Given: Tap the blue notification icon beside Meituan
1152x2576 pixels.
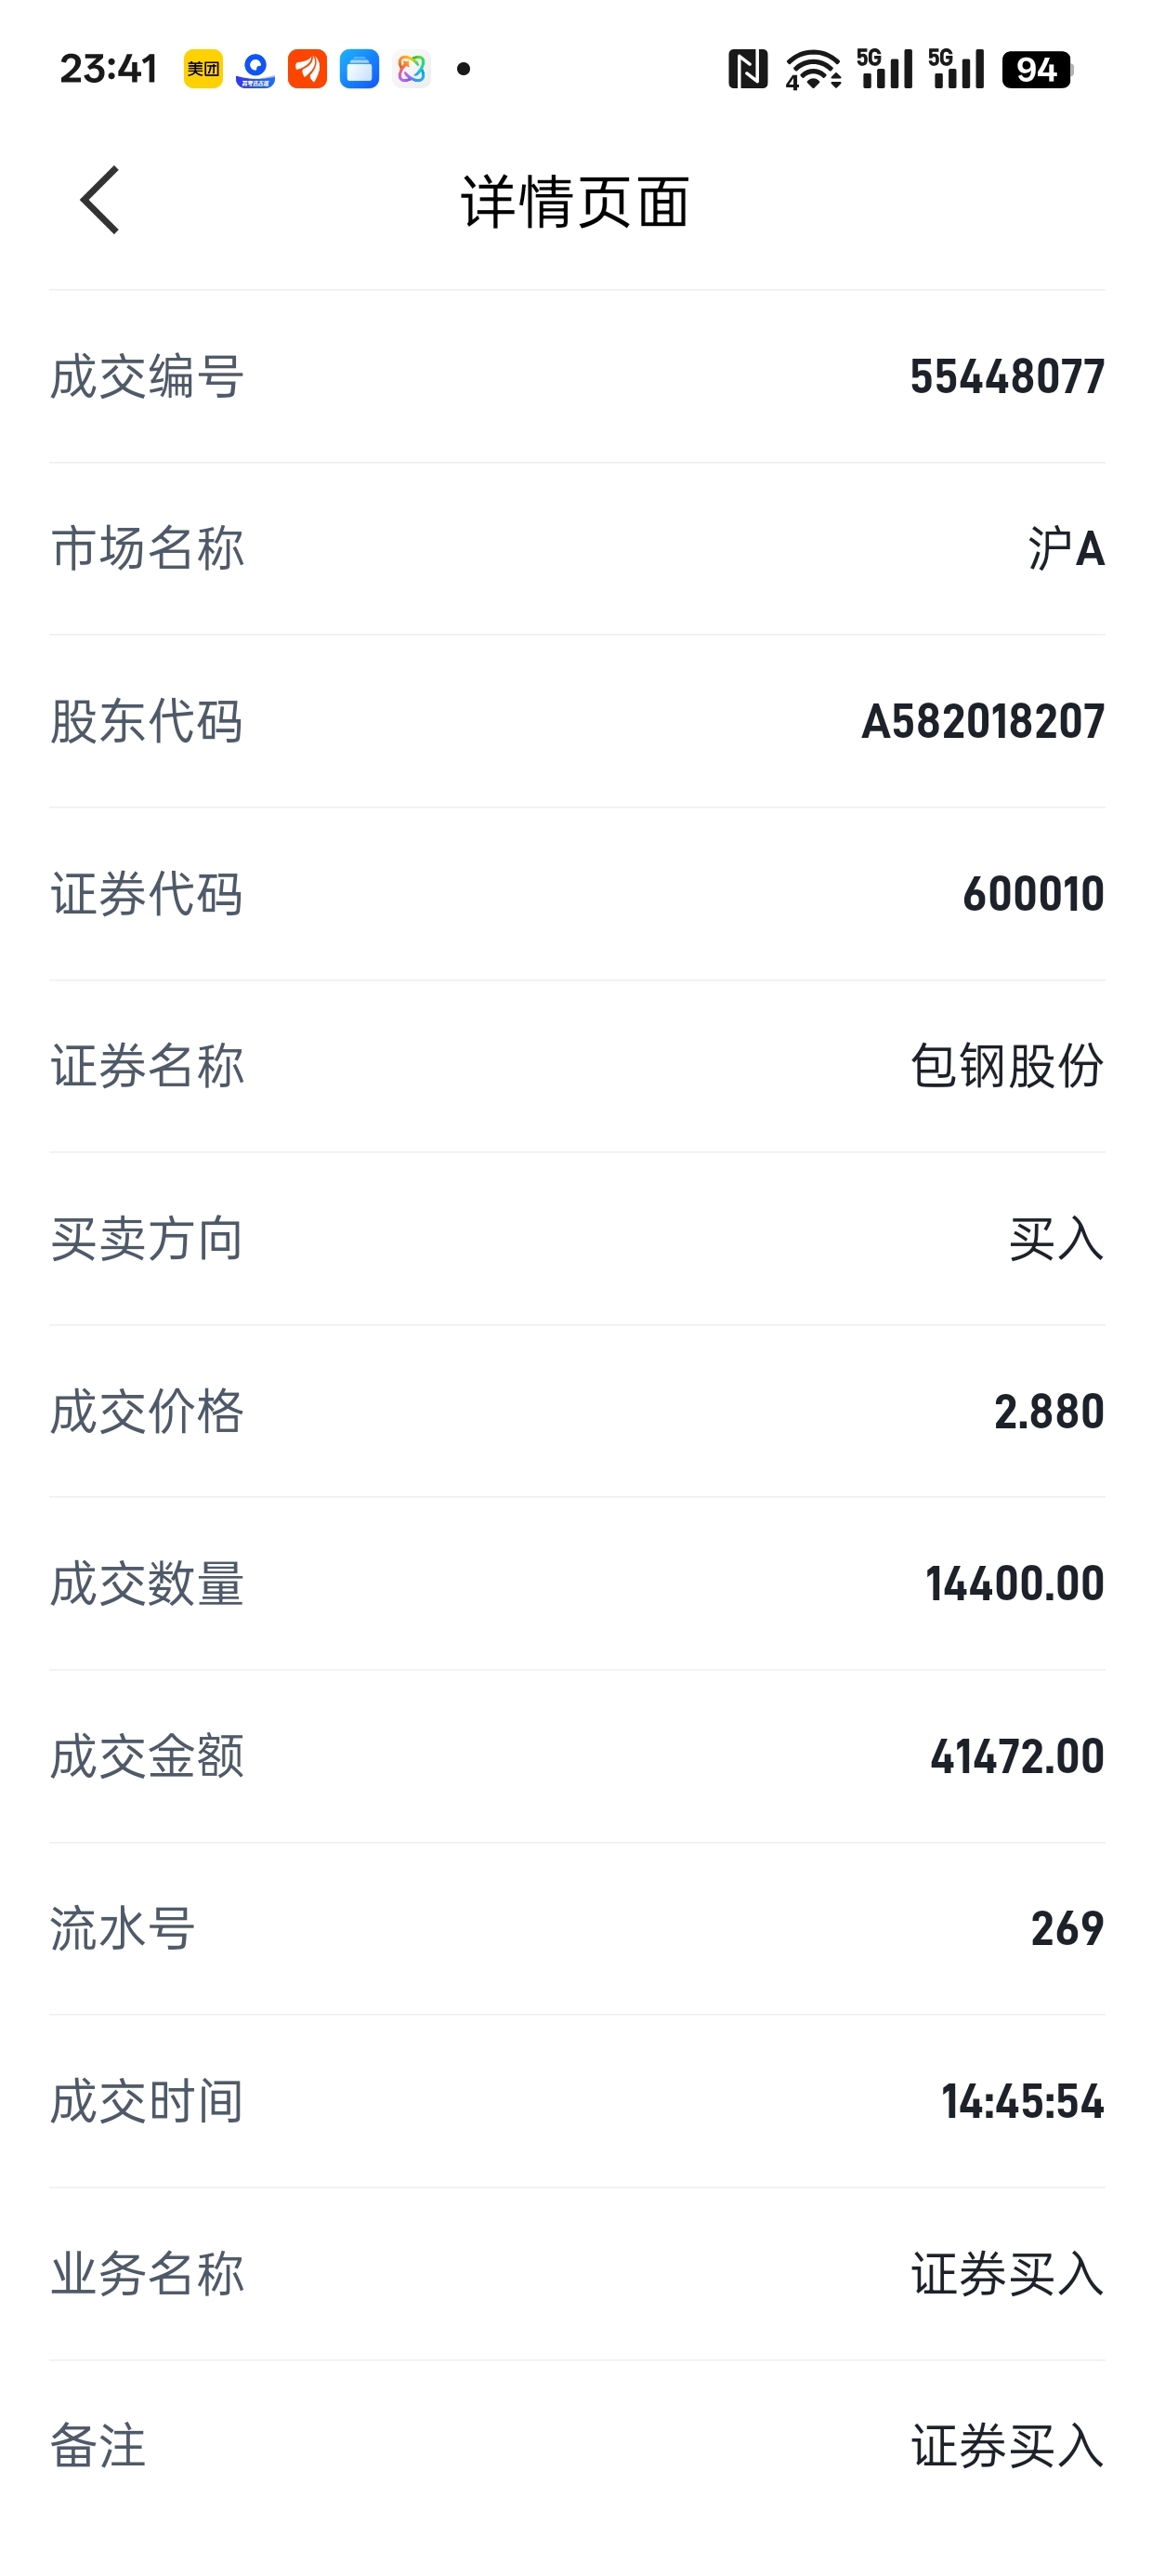Looking at the screenshot, I should (x=255, y=69).
